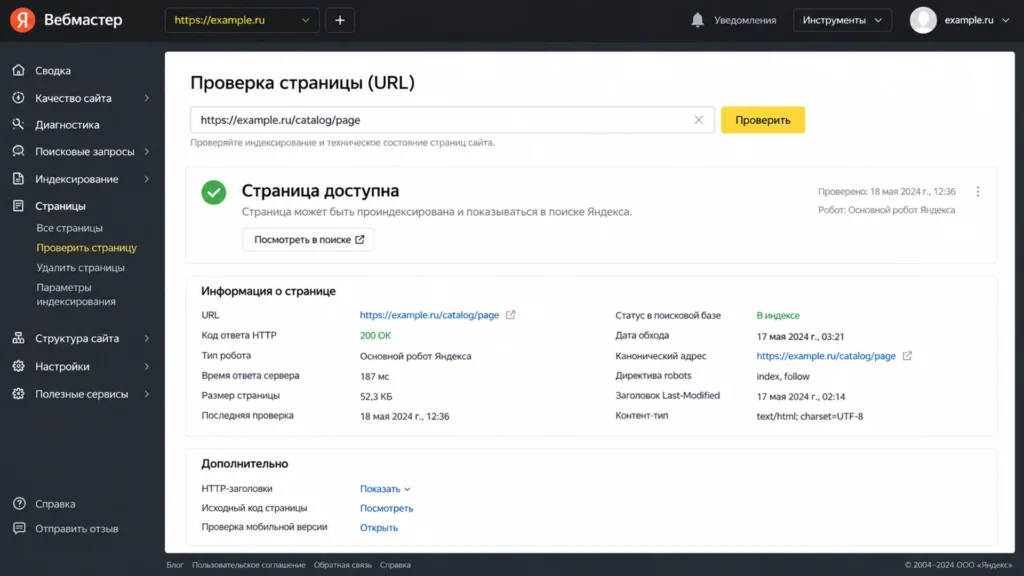The image size is (1024, 576).
Task: Click the yellow Проверить button
Action: point(763,120)
